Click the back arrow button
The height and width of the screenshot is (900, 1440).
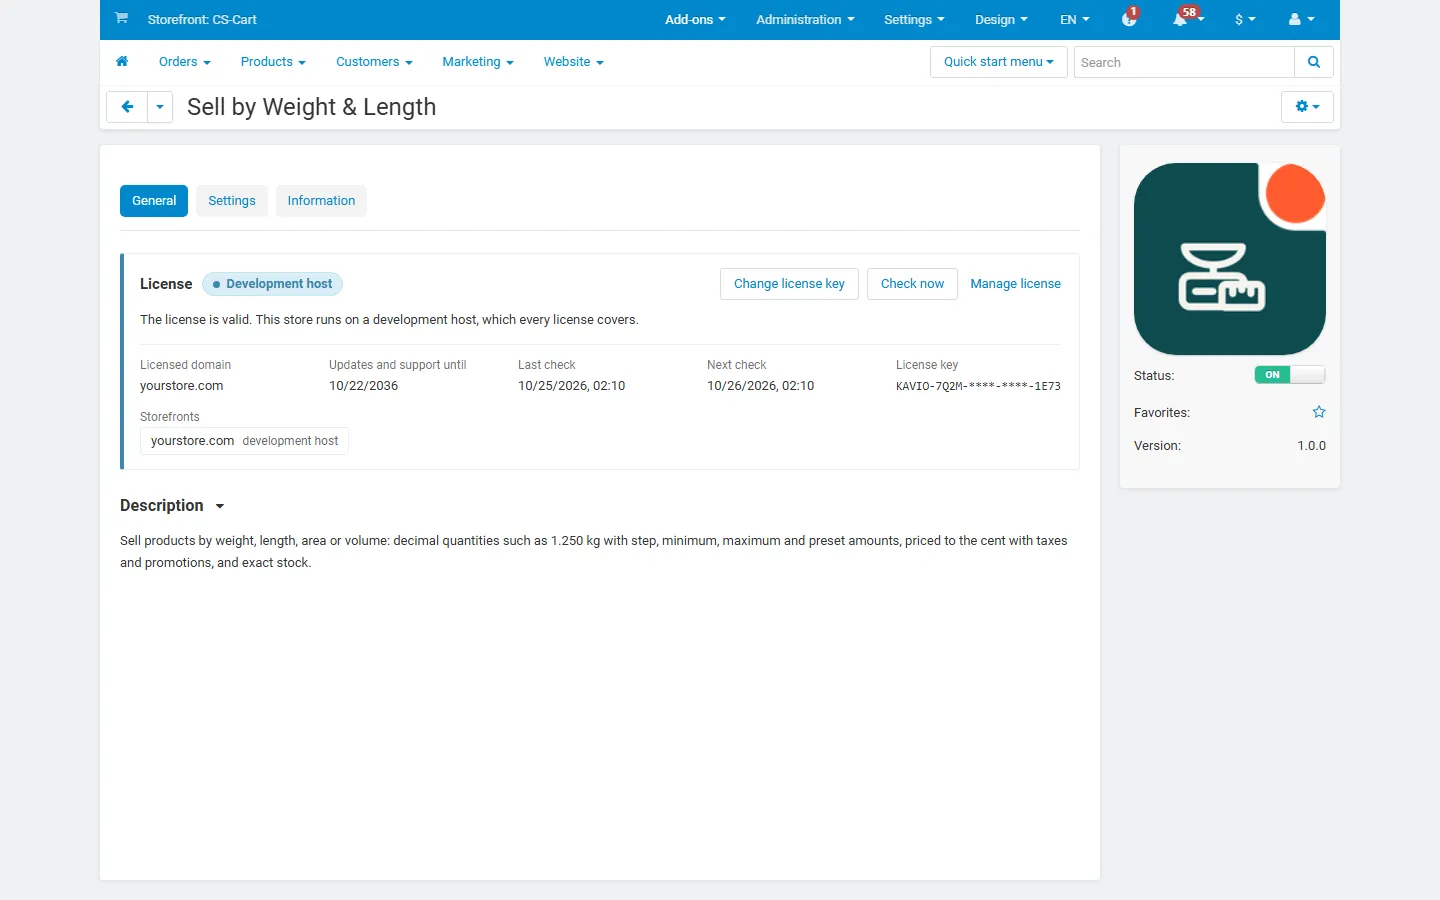127,107
